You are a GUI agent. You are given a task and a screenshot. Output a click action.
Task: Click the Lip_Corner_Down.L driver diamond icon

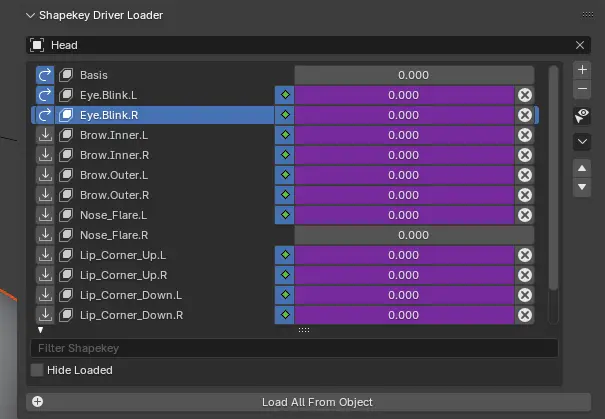click(285, 295)
